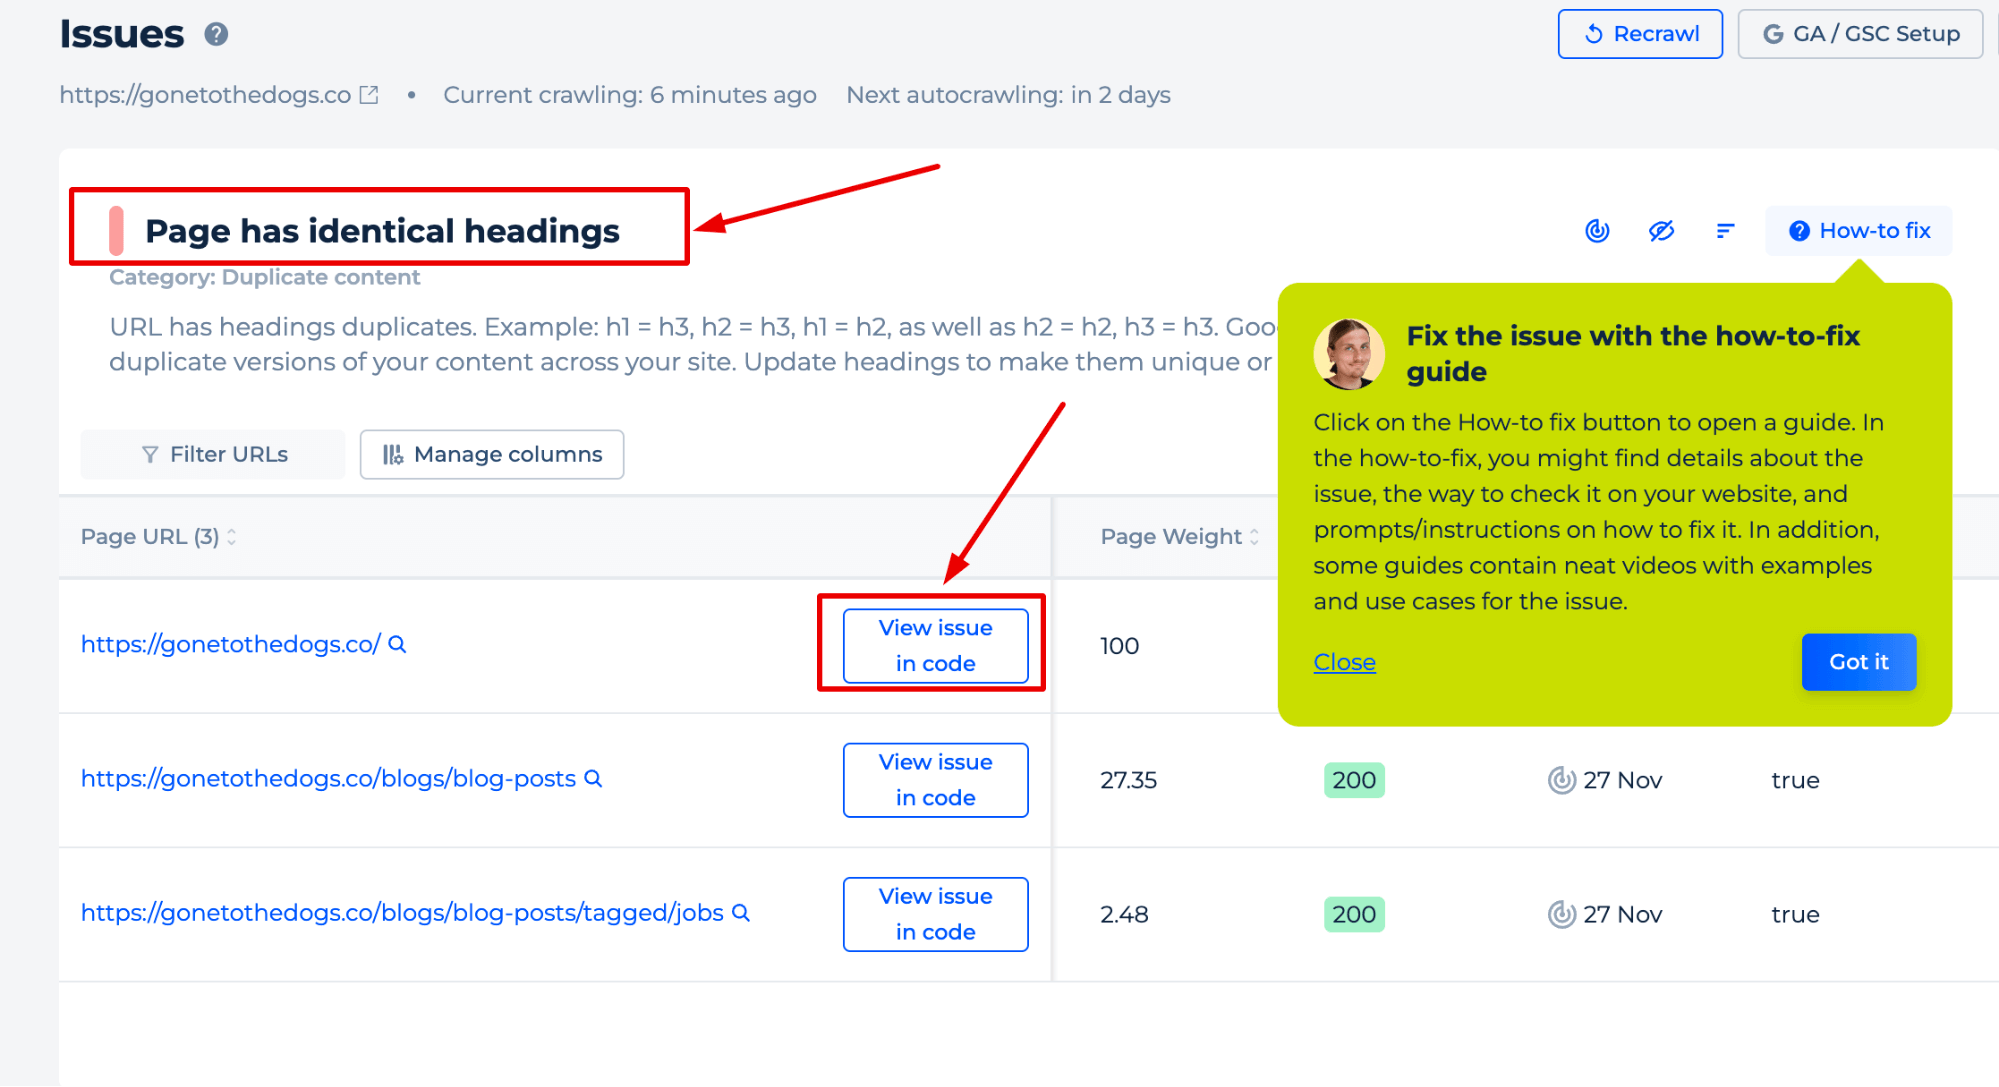View issue in code for homepage
The image size is (1999, 1087).
point(934,645)
